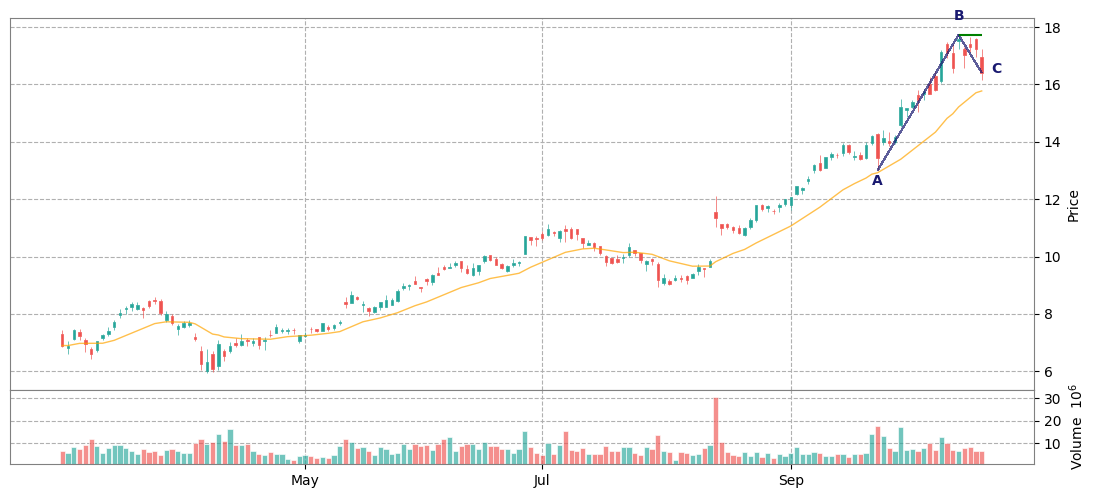Click the green horizontal line at B
This screenshot has height=500, width=1100.
970,35
